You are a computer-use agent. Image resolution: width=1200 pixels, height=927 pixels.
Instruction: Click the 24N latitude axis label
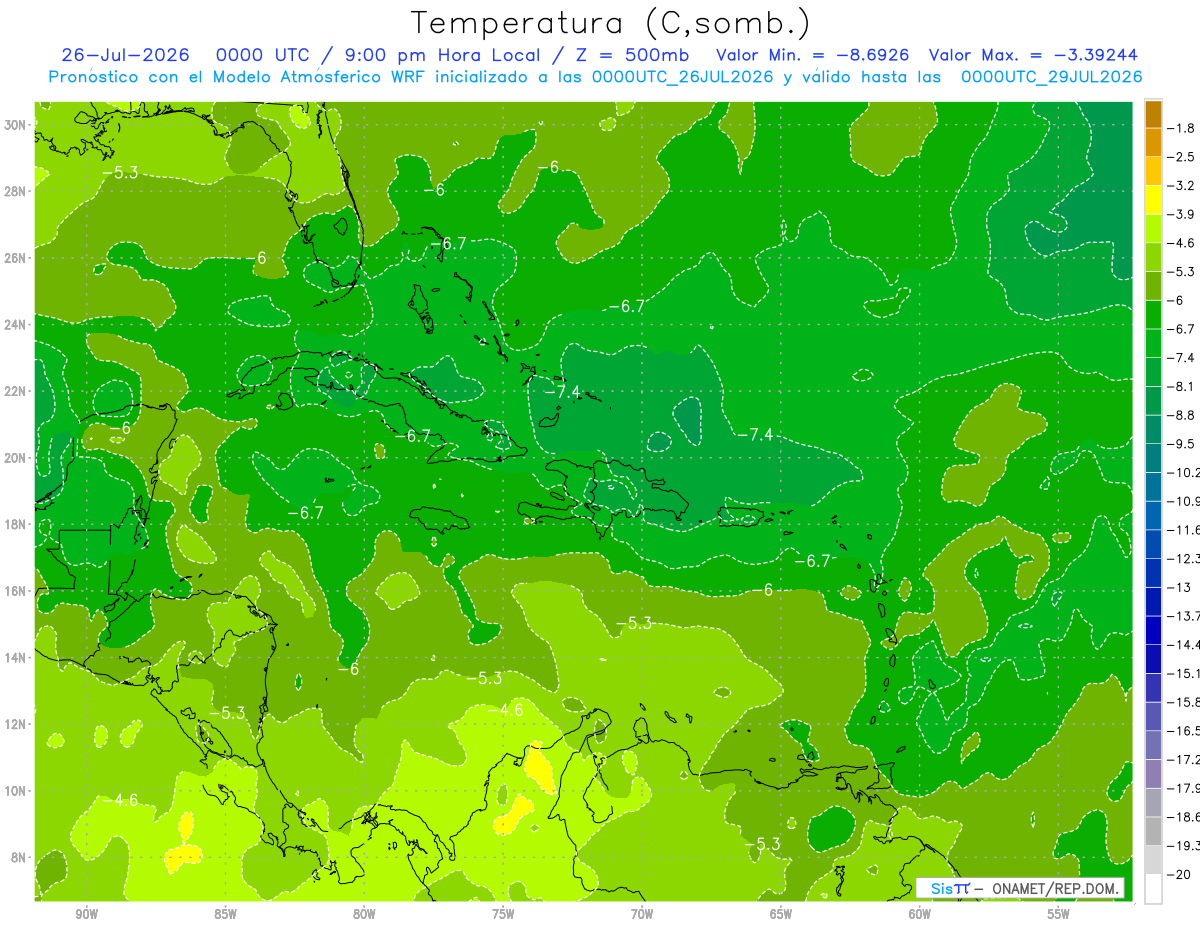click(x=17, y=324)
